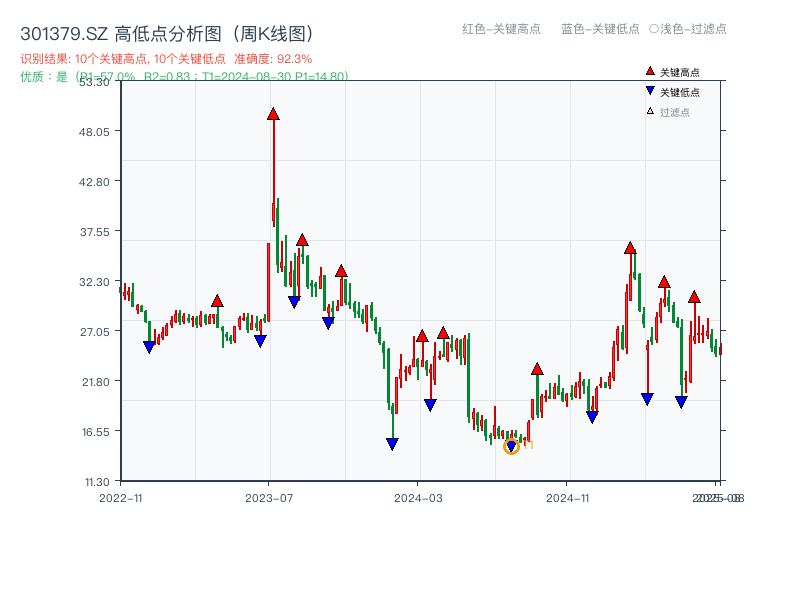The width and height of the screenshot is (800, 600).
Task: Click the header text 蓝色-关键低点
Action: [x=600, y=29]
